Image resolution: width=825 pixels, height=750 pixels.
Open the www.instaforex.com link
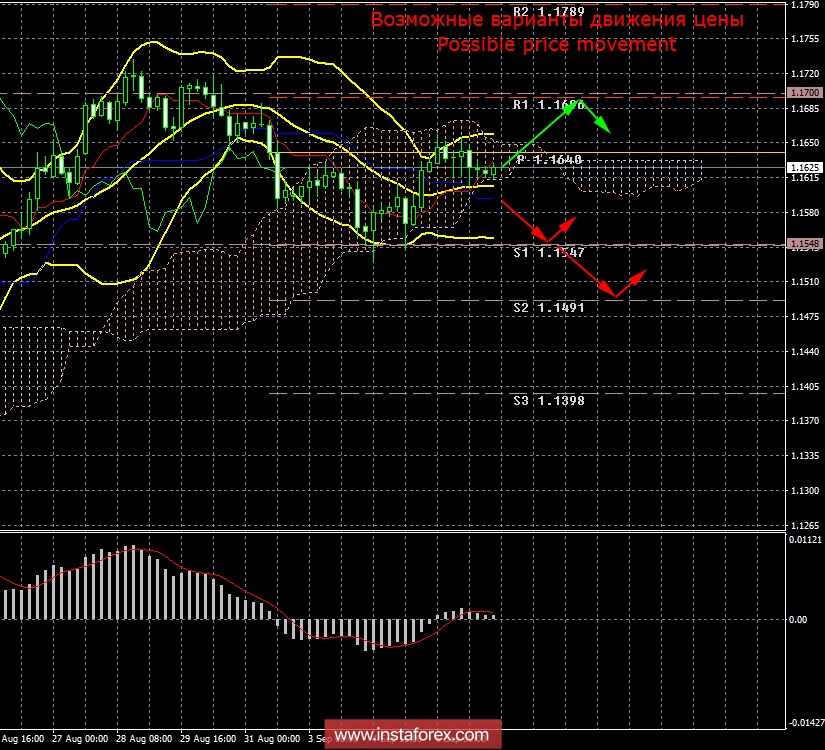(412, 735)
